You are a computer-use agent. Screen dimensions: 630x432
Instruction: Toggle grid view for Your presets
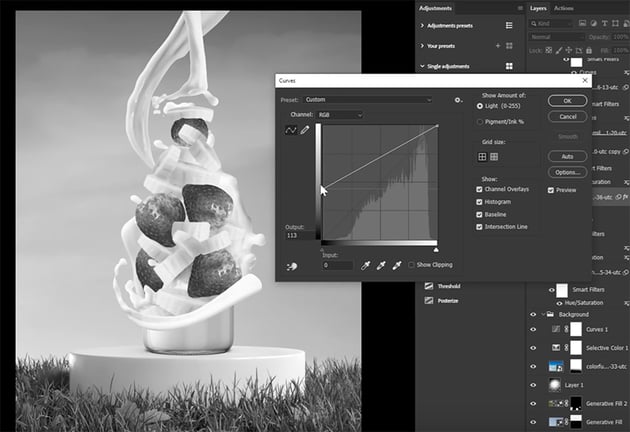click(x=509, y=46)
